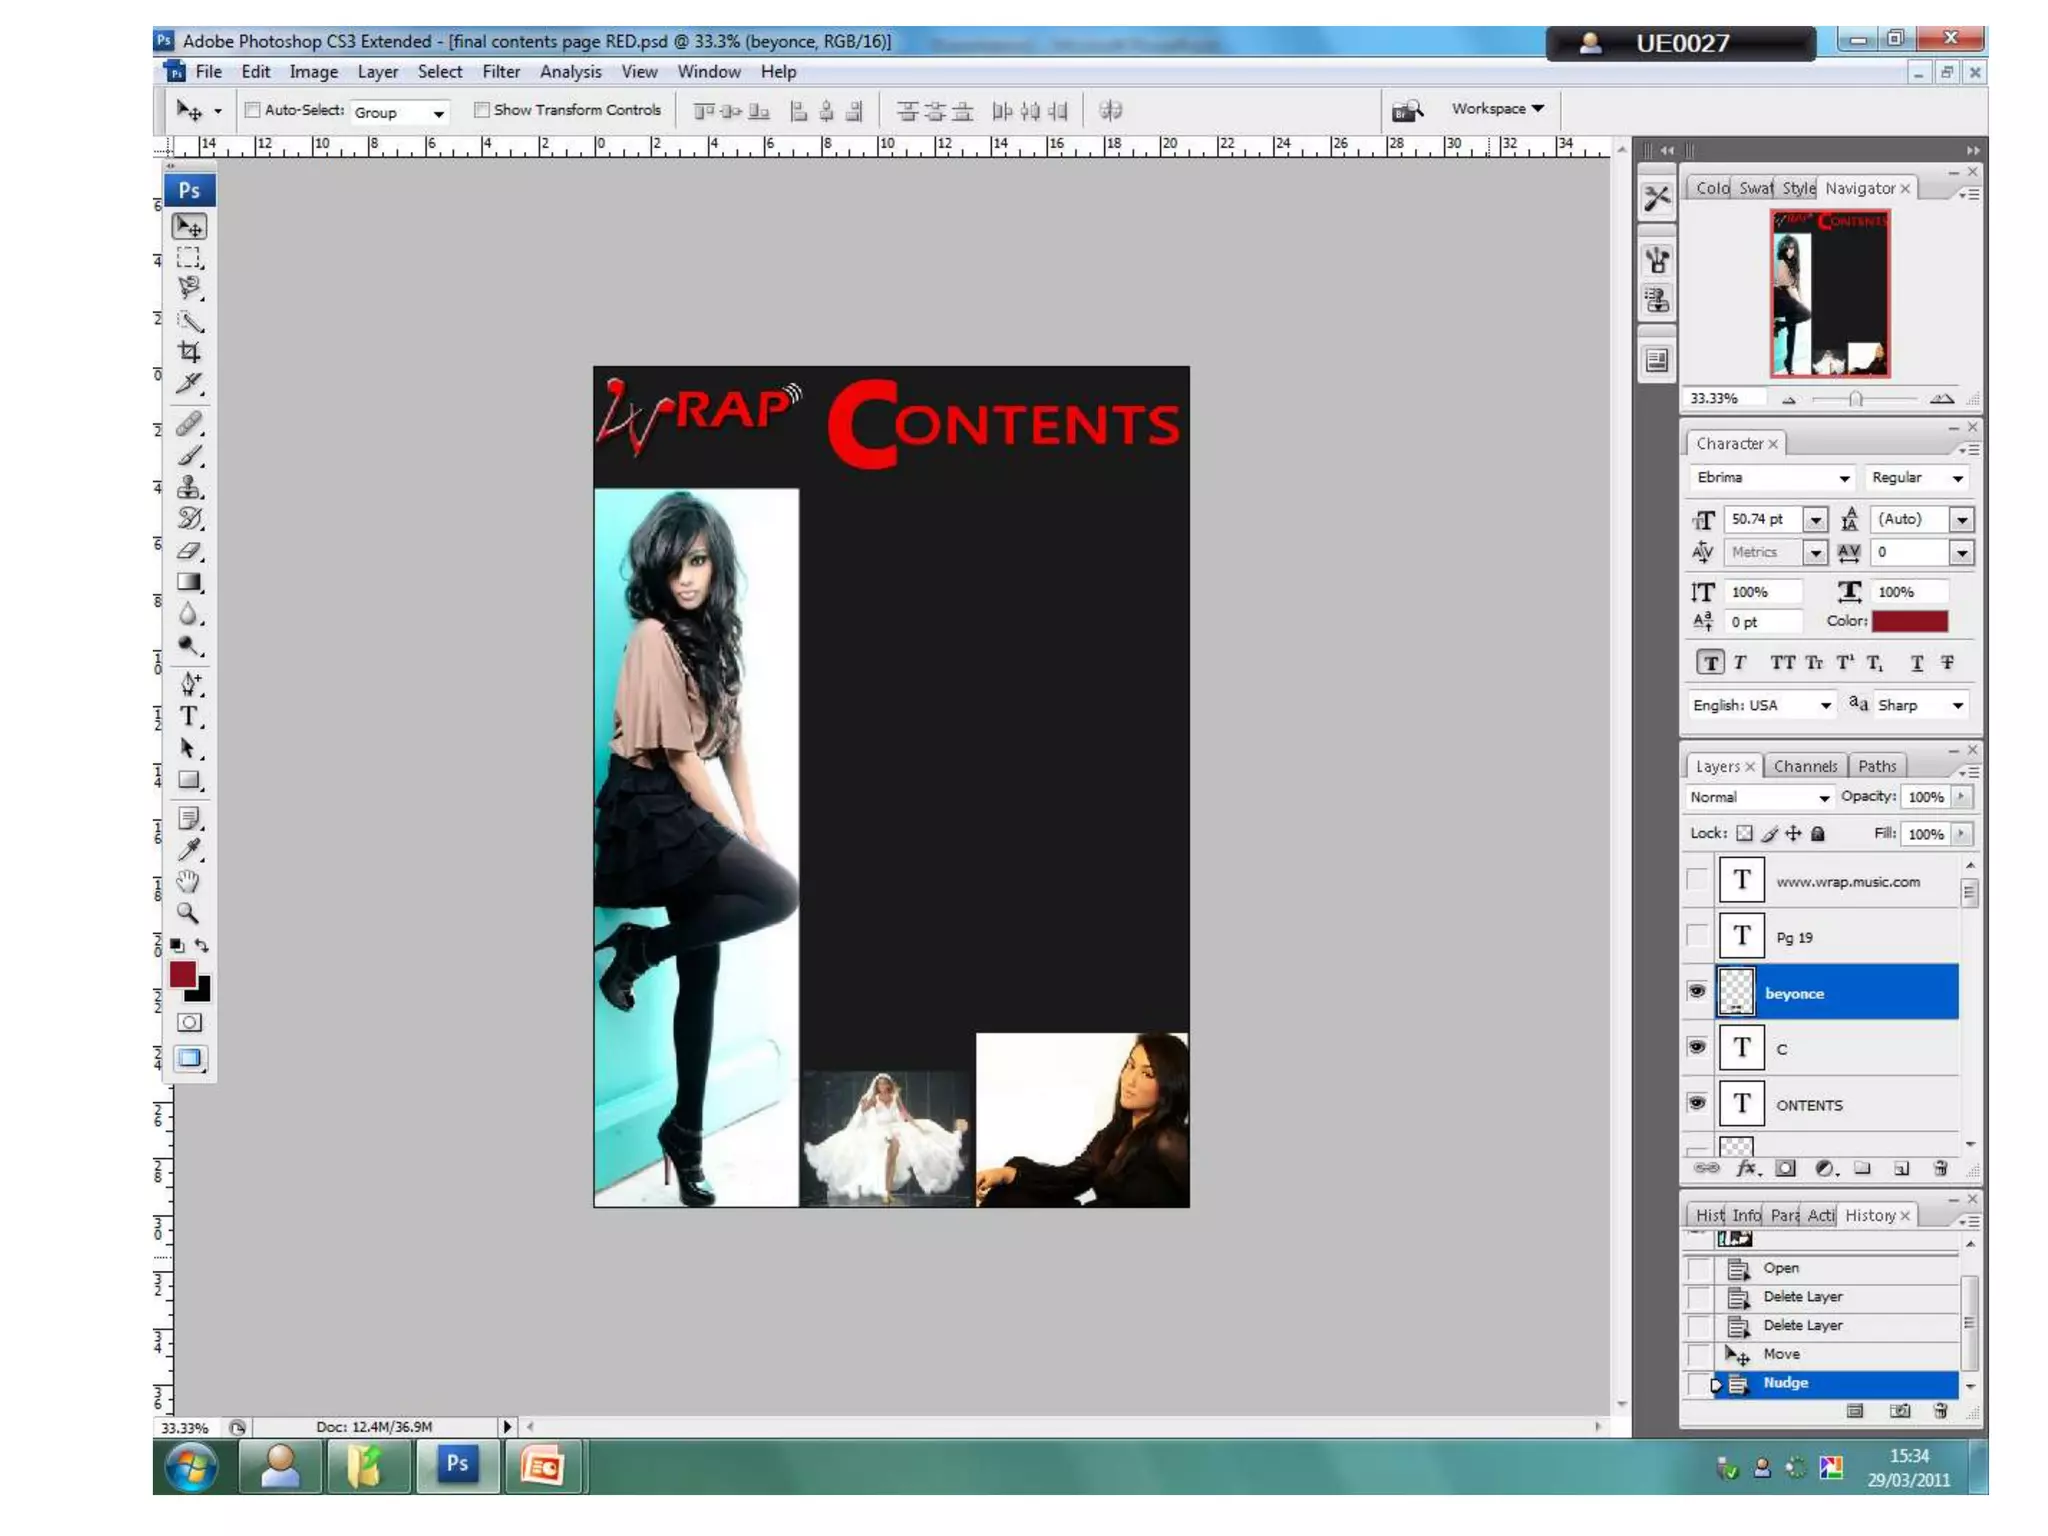Image resolution: width=2048 pixels, height=1536 pixels.
Task: Add a layer style (fx)
Action: click(x=1747, y=1168)
